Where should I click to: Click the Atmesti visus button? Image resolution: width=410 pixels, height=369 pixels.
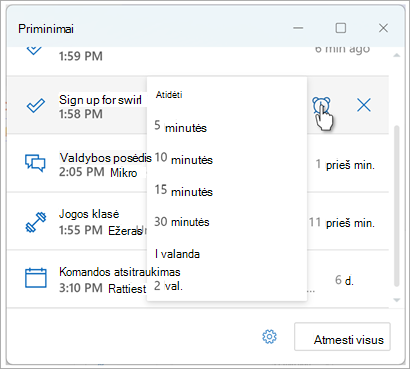pyautogui.click(x=342, y=337)
